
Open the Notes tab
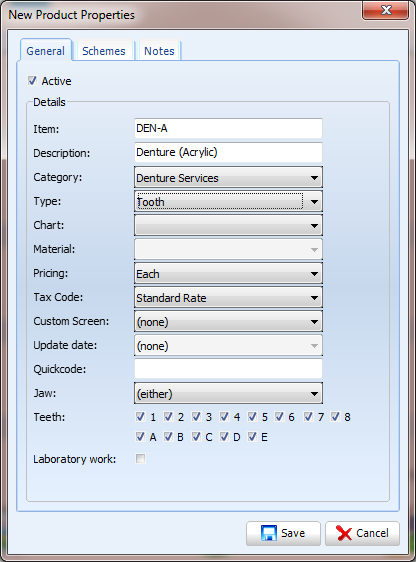159,51
